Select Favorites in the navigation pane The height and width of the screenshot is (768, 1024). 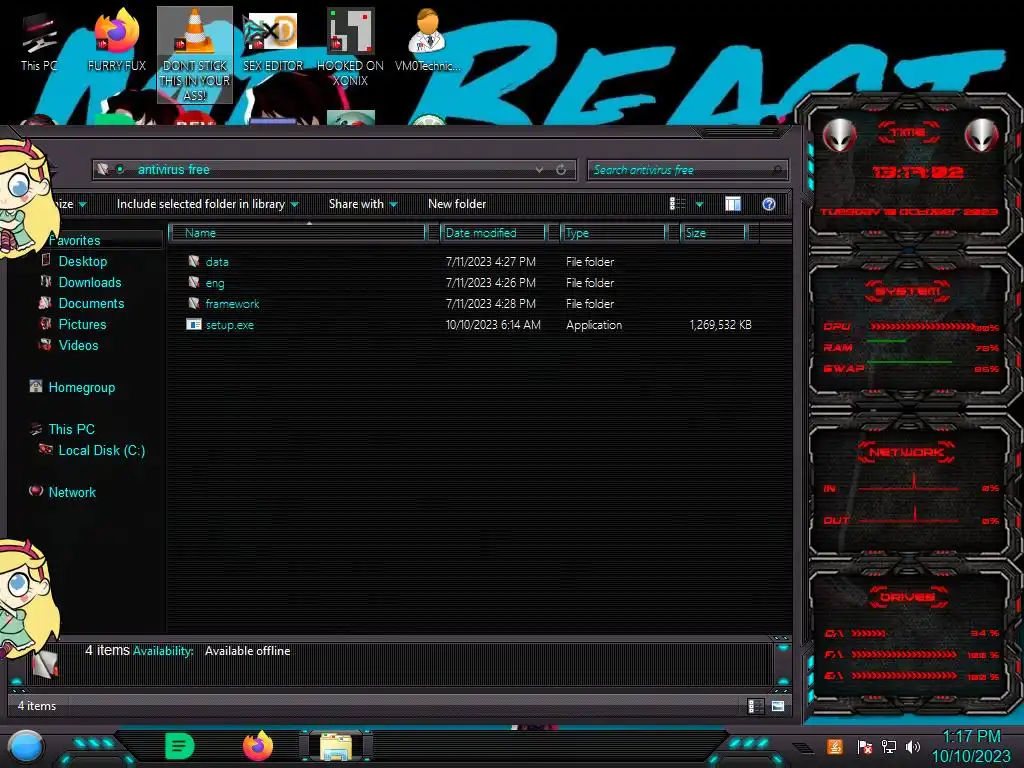coord(74,240)
